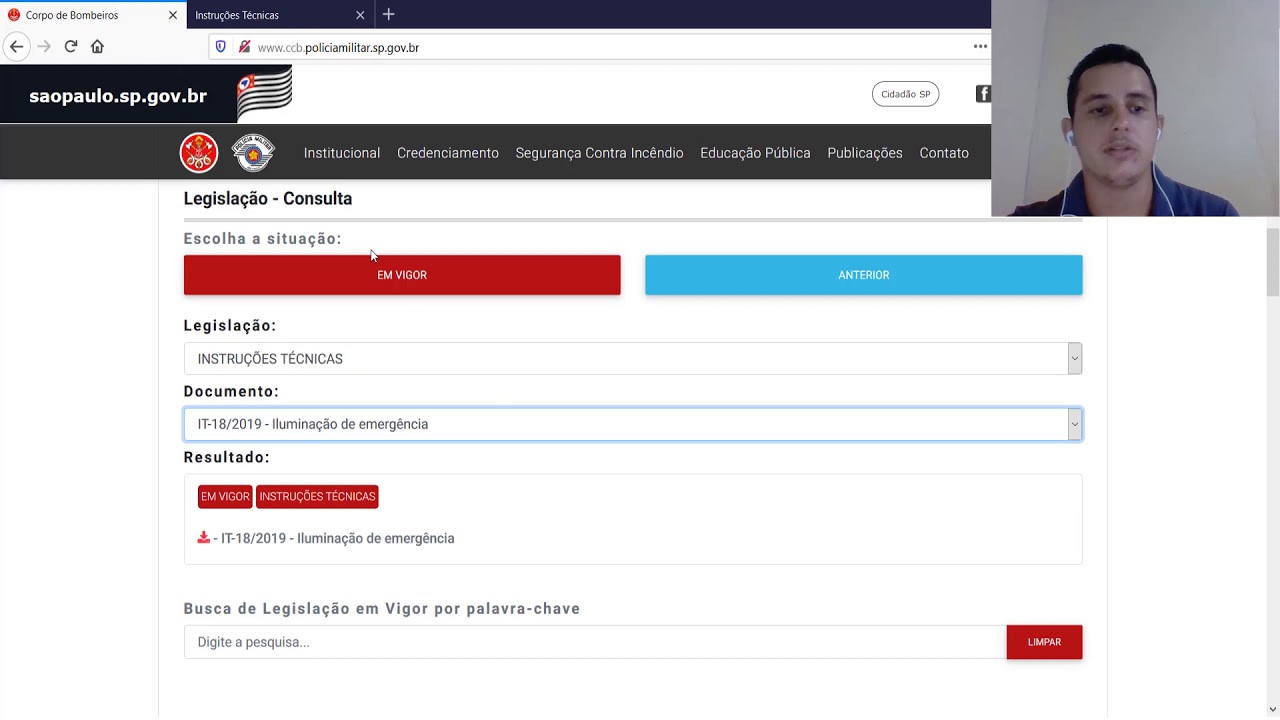This screenshot has height=720, width=1280.
Task: Go back with the browser back arrow
Action: pos(16,46)
